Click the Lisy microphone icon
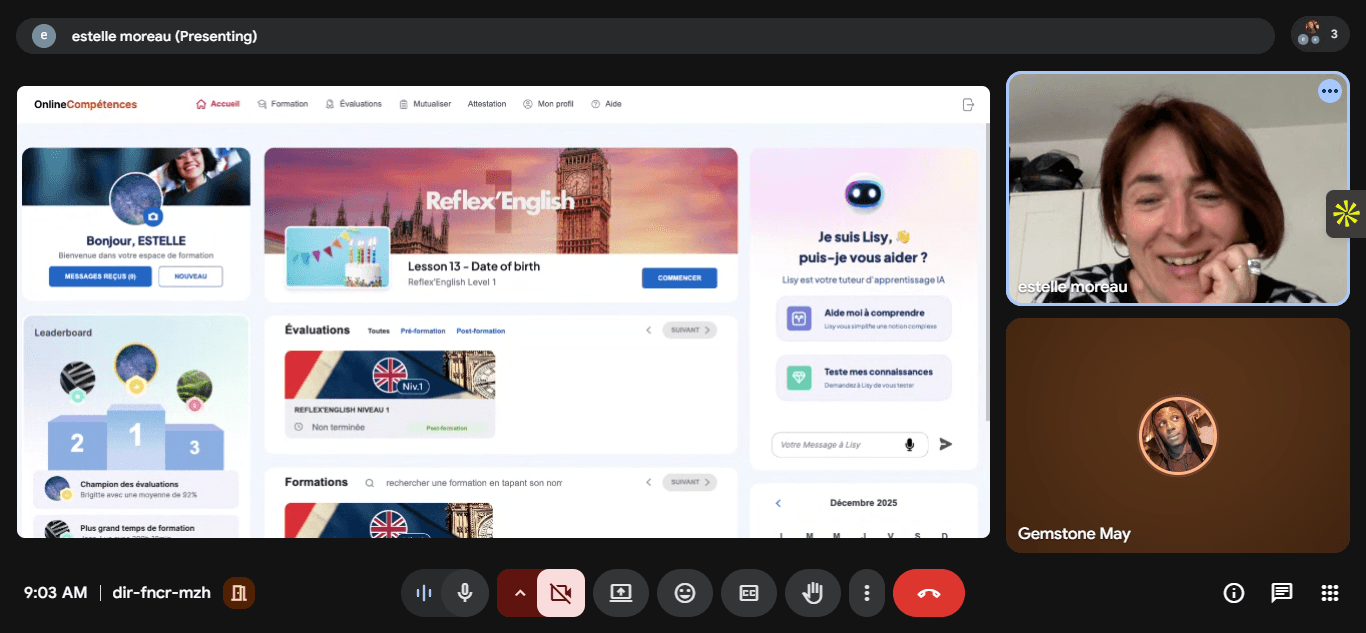Screen dimensions: 1366x633 click(910, 444)
